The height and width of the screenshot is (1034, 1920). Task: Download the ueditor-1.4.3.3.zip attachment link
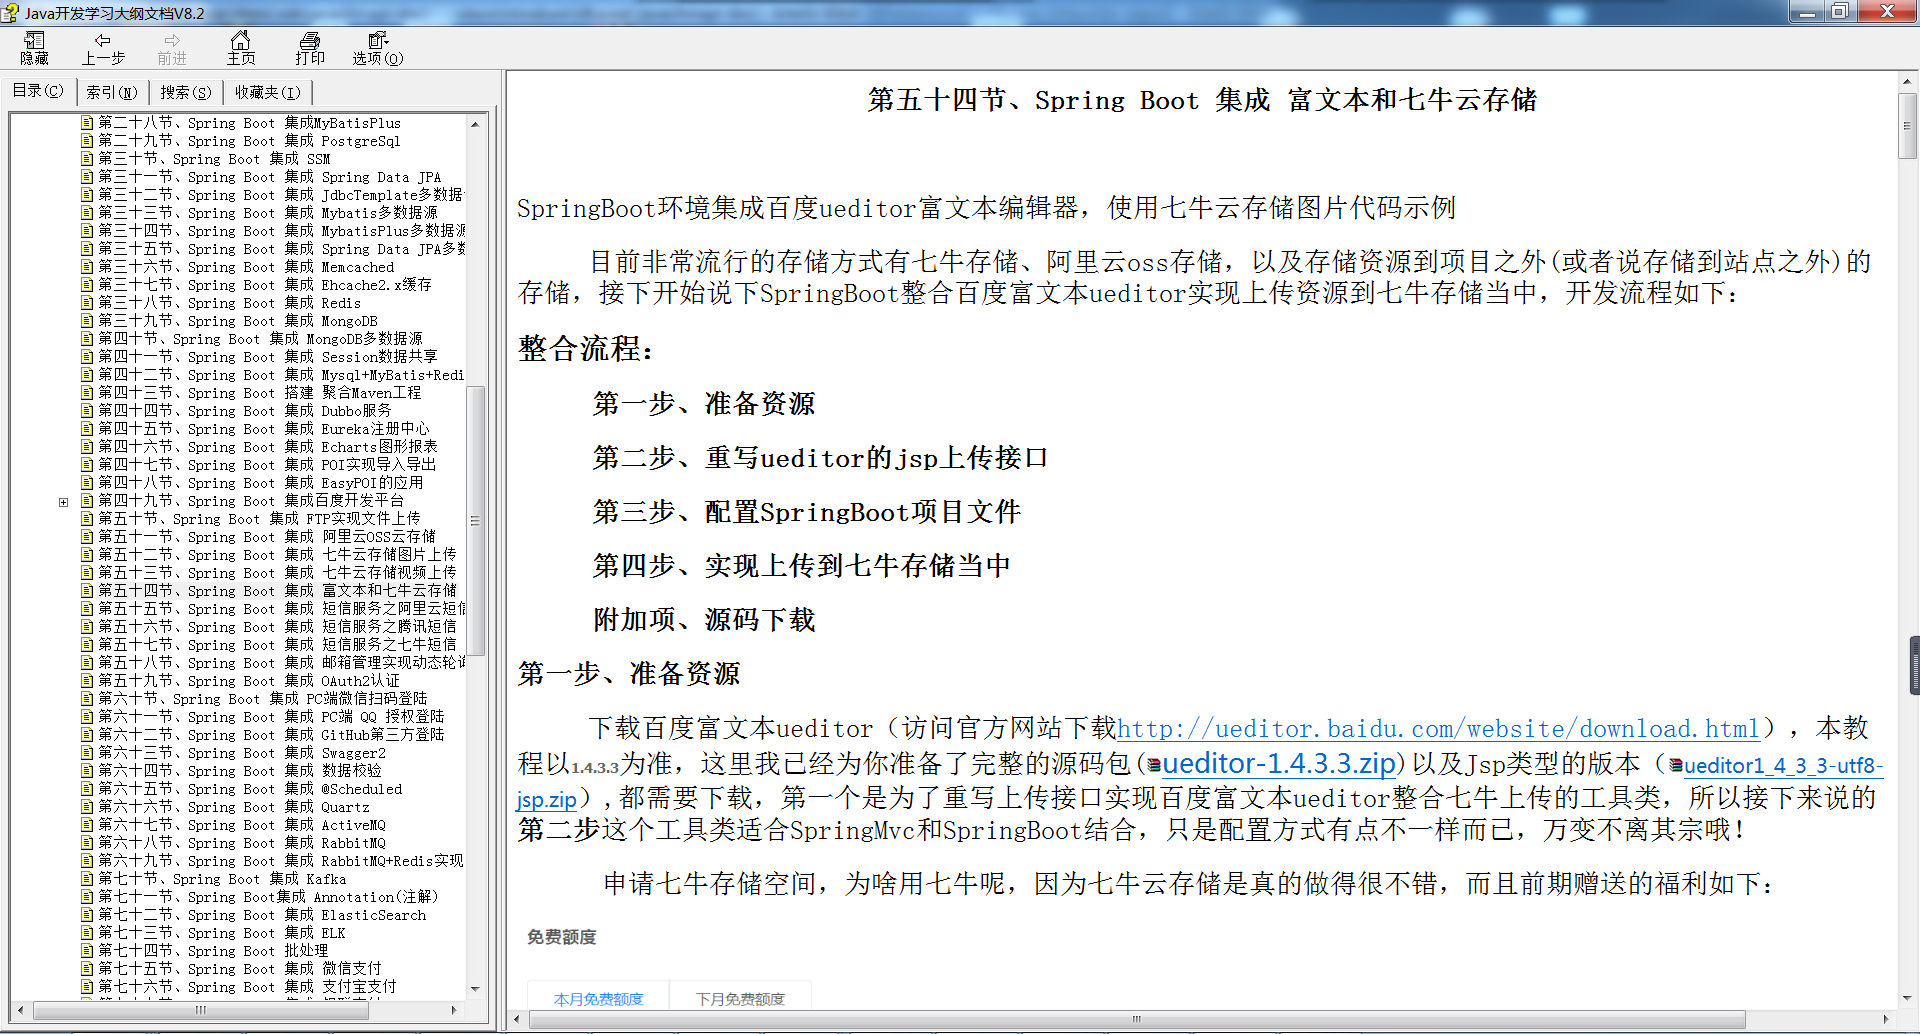tap(1279, 764)
